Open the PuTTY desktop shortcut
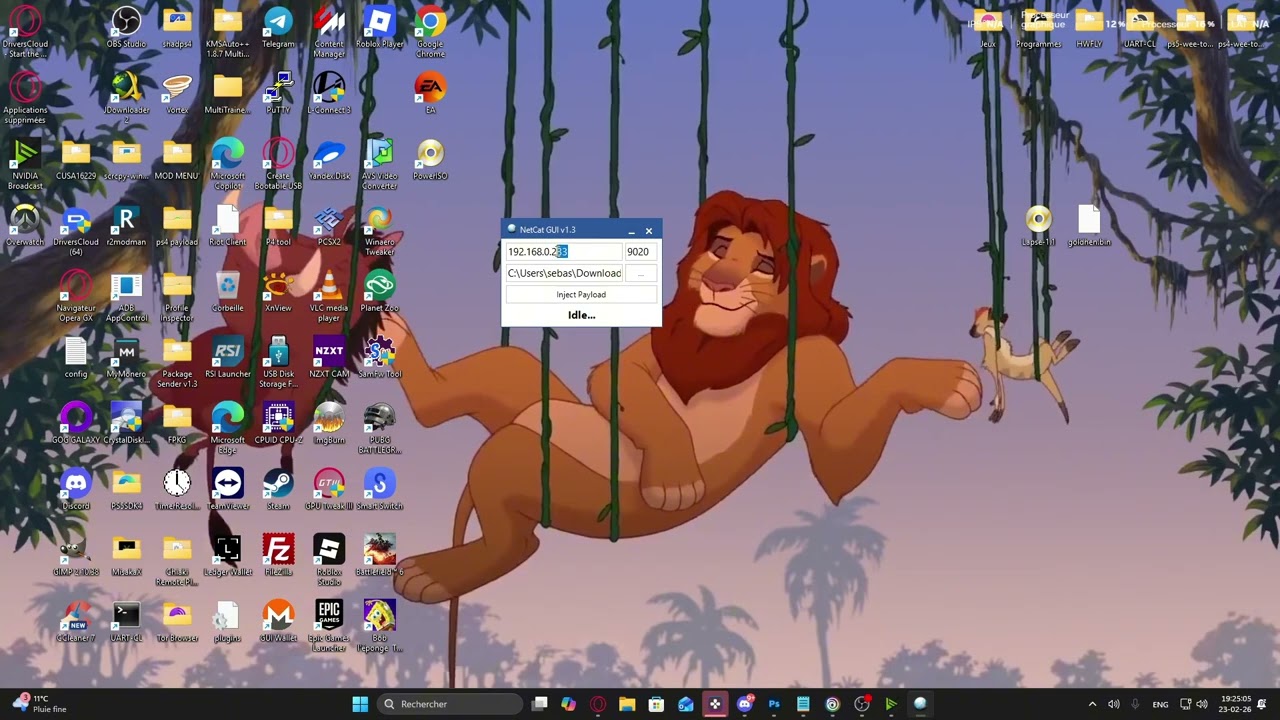 278,94
